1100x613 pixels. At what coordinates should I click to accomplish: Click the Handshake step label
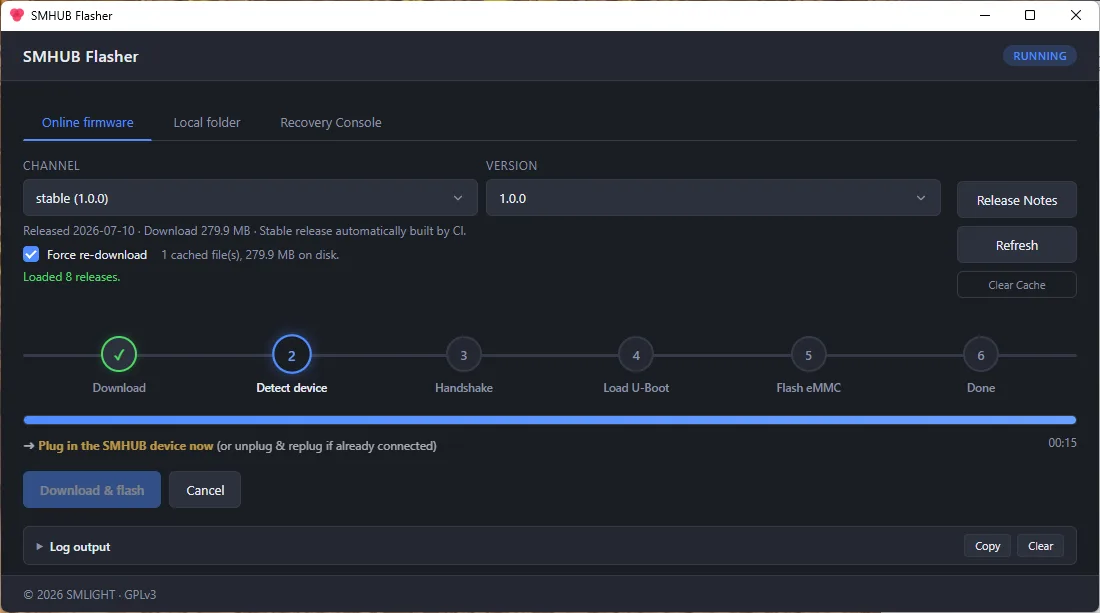coord(464,388)
